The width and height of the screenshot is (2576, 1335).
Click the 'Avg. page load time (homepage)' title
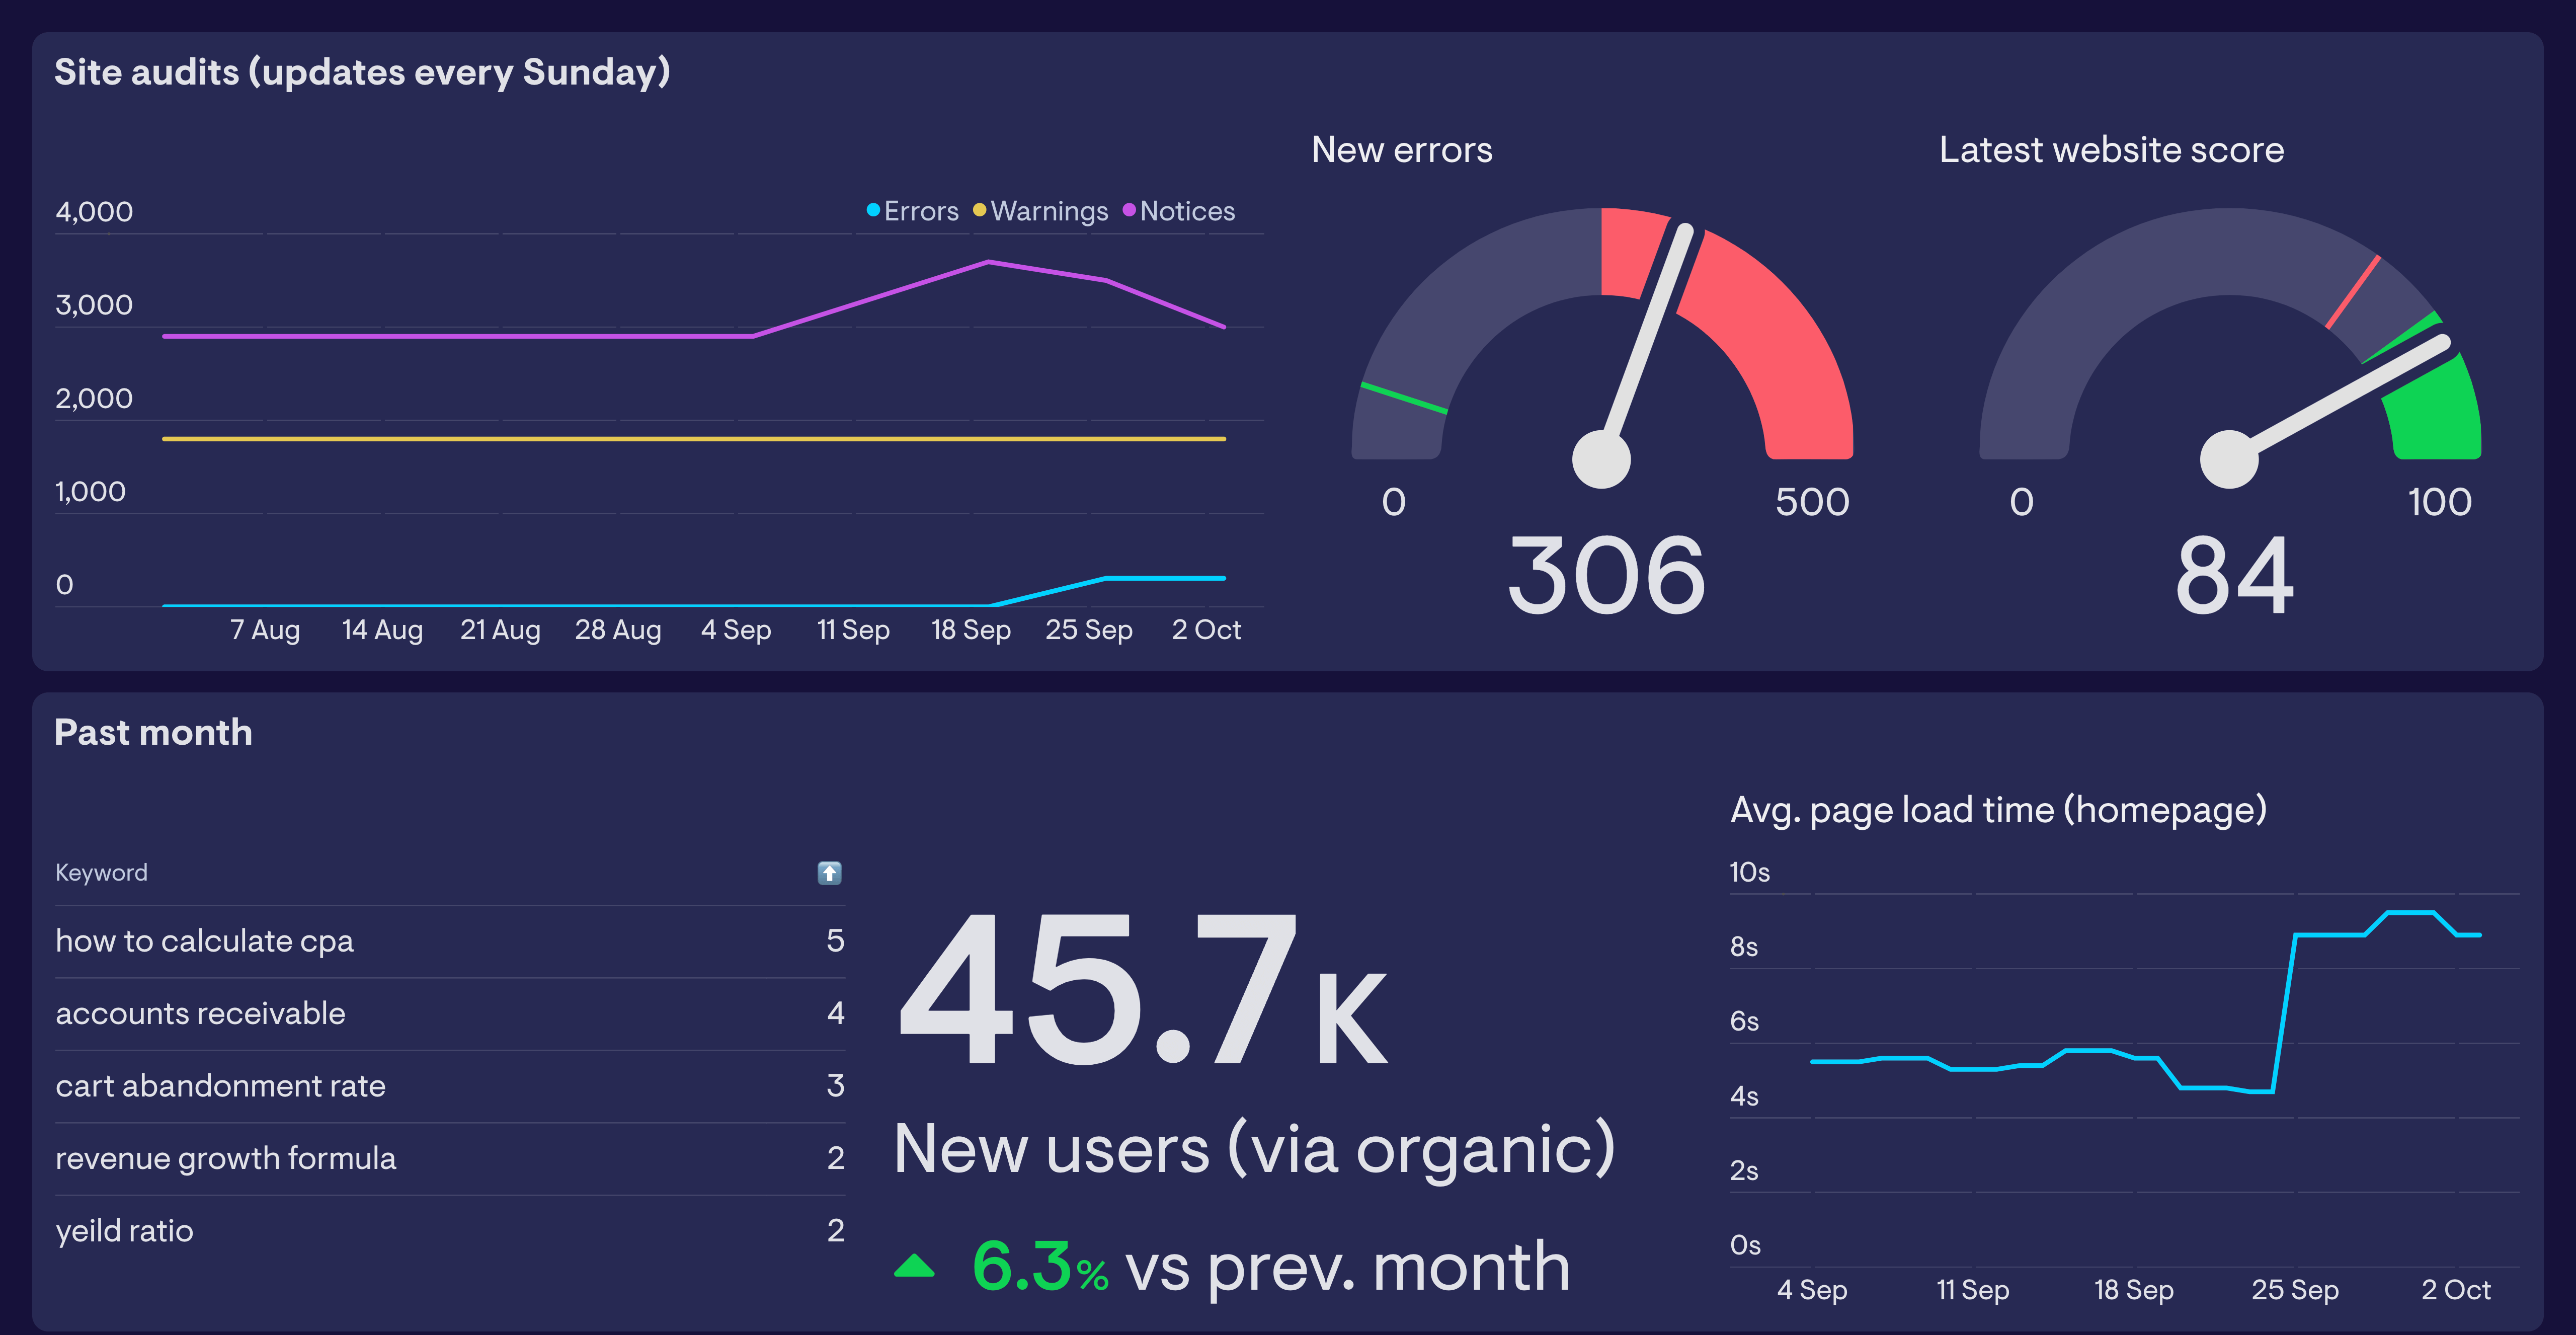[1998, 810]
